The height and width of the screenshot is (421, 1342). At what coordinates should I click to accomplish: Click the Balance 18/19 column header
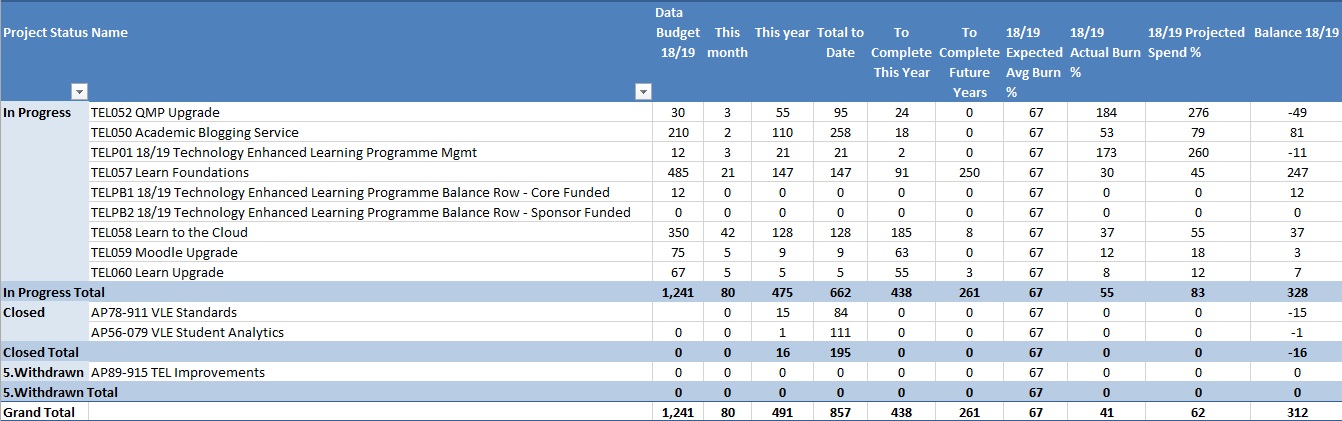(1295, 32)
